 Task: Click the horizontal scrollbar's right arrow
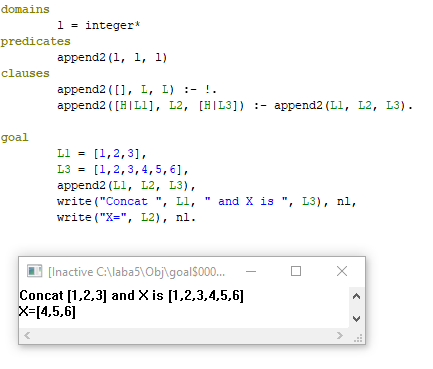pos(340,335)
